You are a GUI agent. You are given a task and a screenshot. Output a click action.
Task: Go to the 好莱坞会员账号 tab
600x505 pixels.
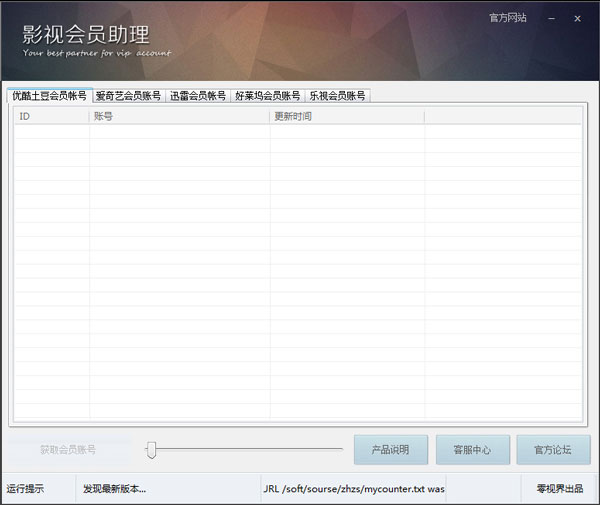click(x=267, y=96)
